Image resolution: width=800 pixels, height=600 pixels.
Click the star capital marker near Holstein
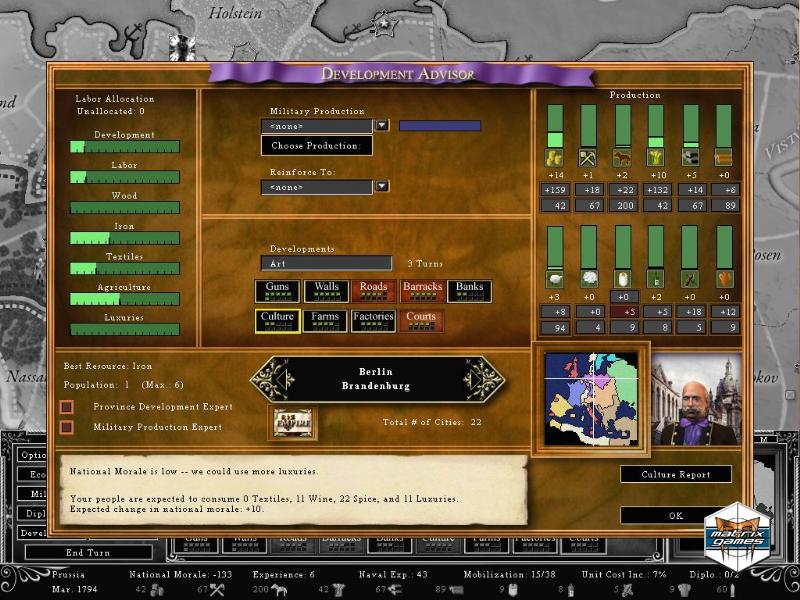[383, 23]
